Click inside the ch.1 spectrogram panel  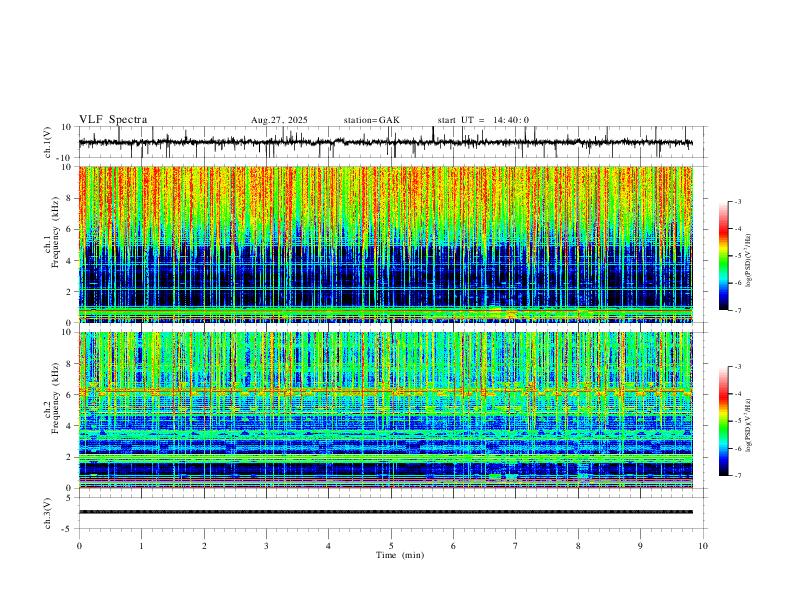385,244
